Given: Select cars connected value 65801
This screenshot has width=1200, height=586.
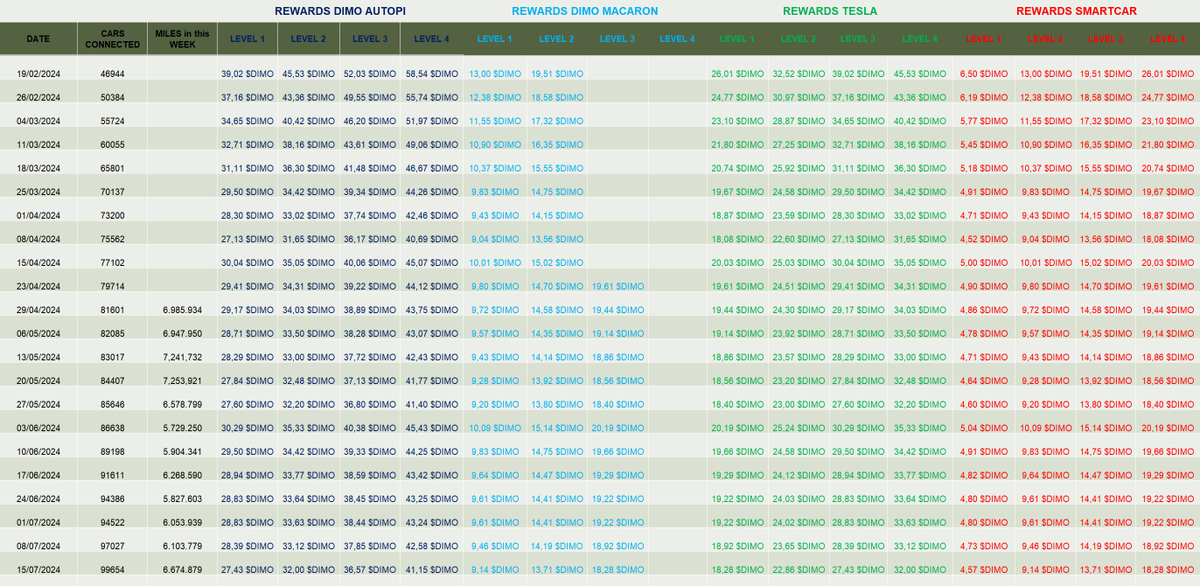Looking at the screenshot, I should click(112, 168).
